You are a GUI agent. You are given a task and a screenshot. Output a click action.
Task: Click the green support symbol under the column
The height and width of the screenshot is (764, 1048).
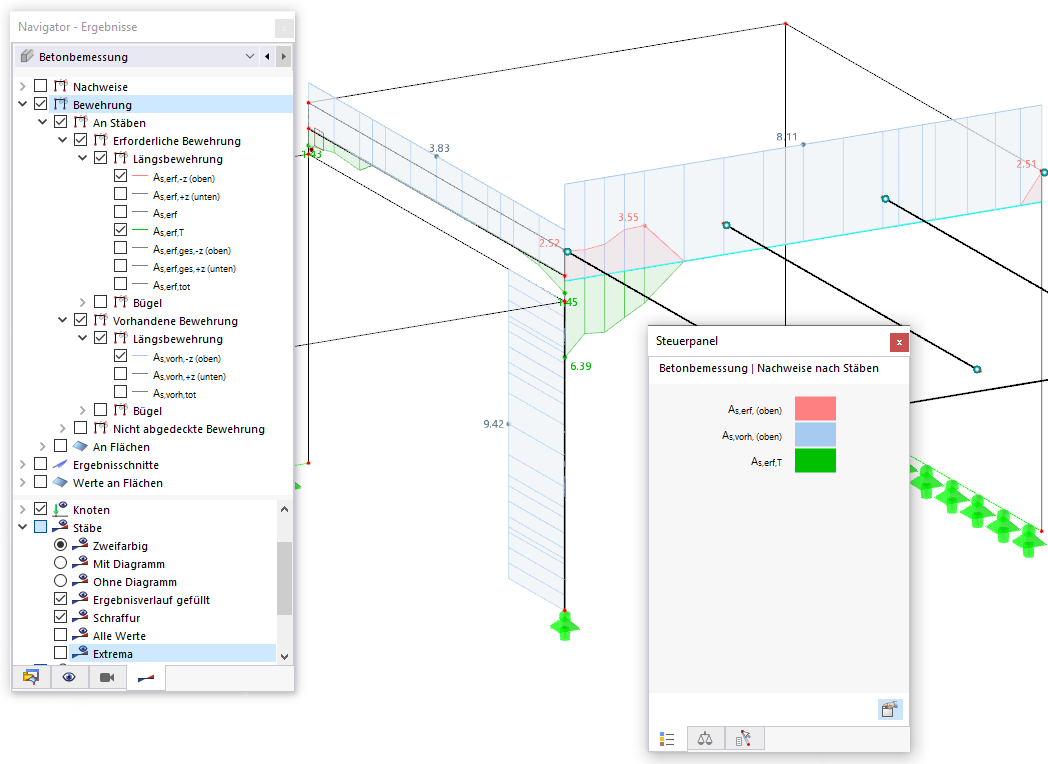pos(565,626)
